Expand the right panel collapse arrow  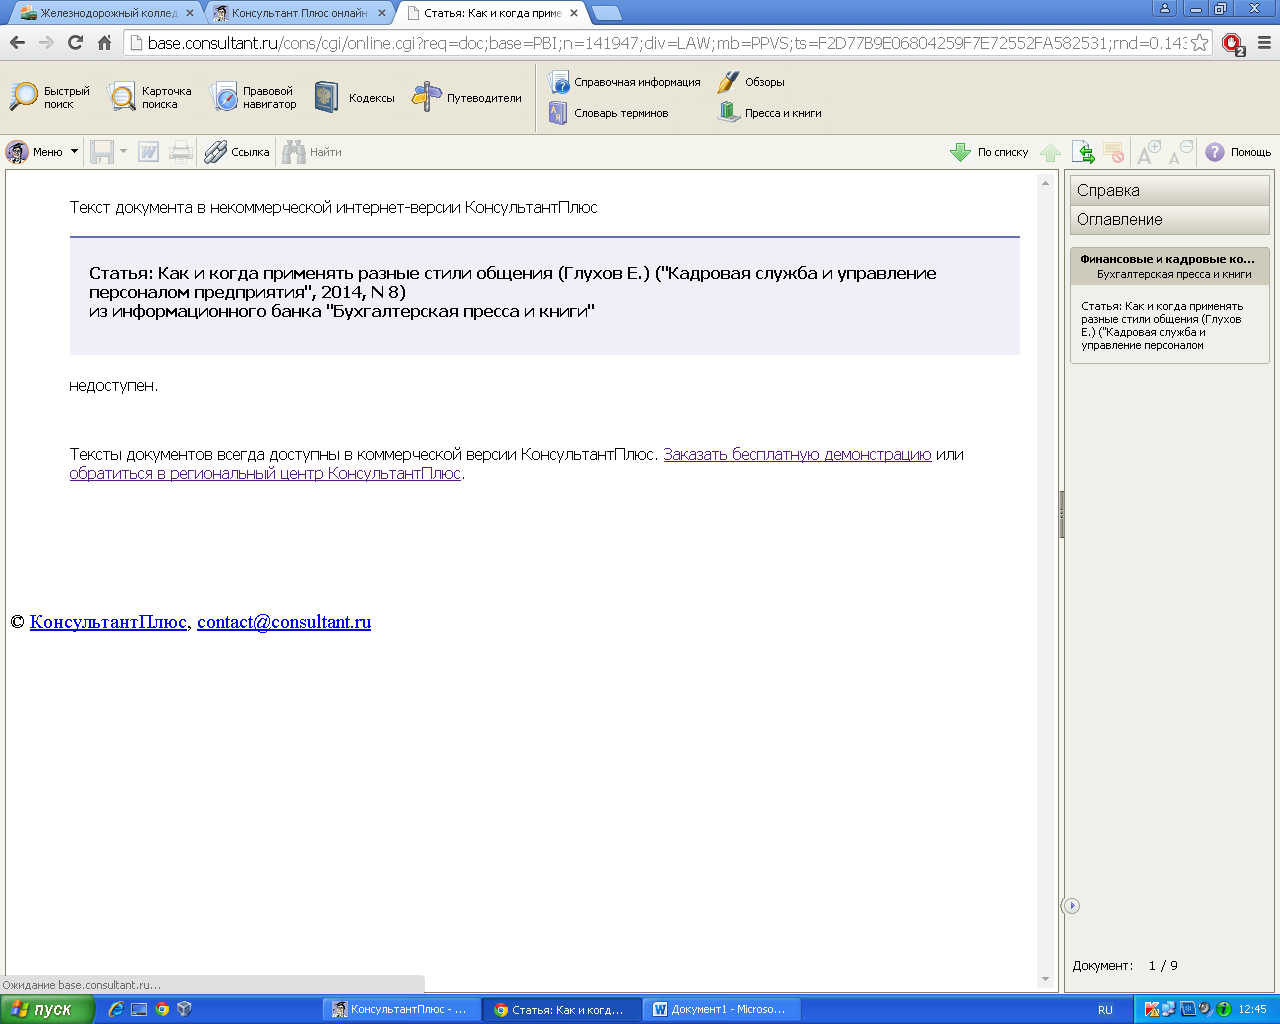[1071, 906]
